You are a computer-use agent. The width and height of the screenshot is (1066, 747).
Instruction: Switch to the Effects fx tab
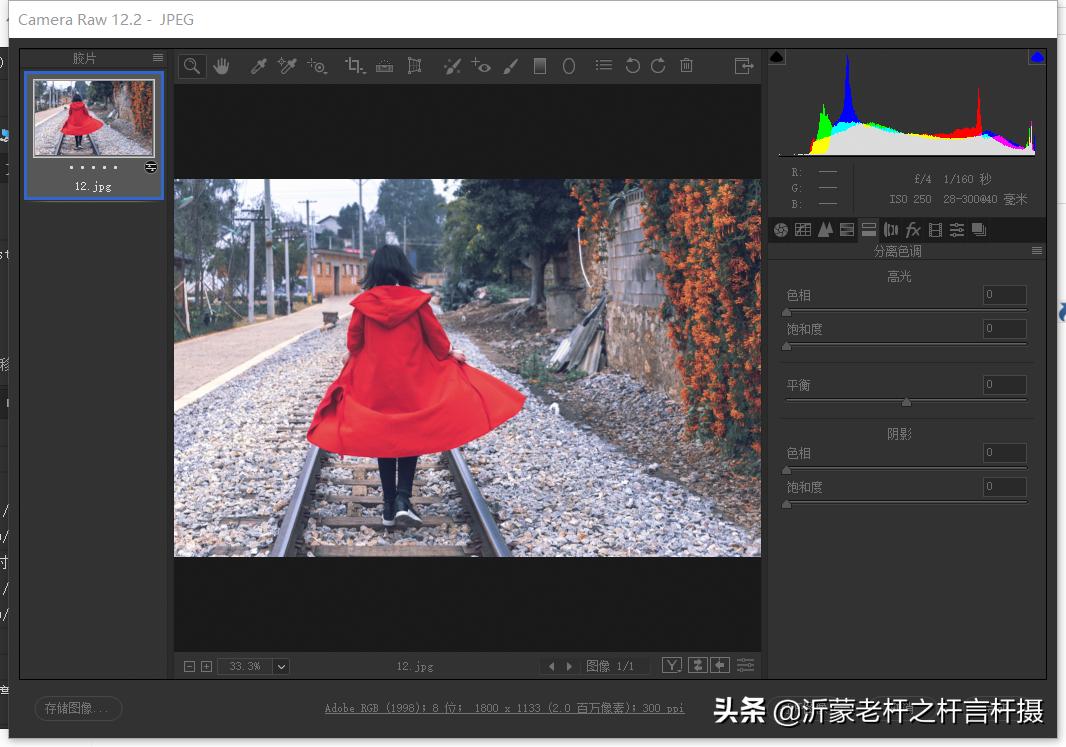(913, 230)
